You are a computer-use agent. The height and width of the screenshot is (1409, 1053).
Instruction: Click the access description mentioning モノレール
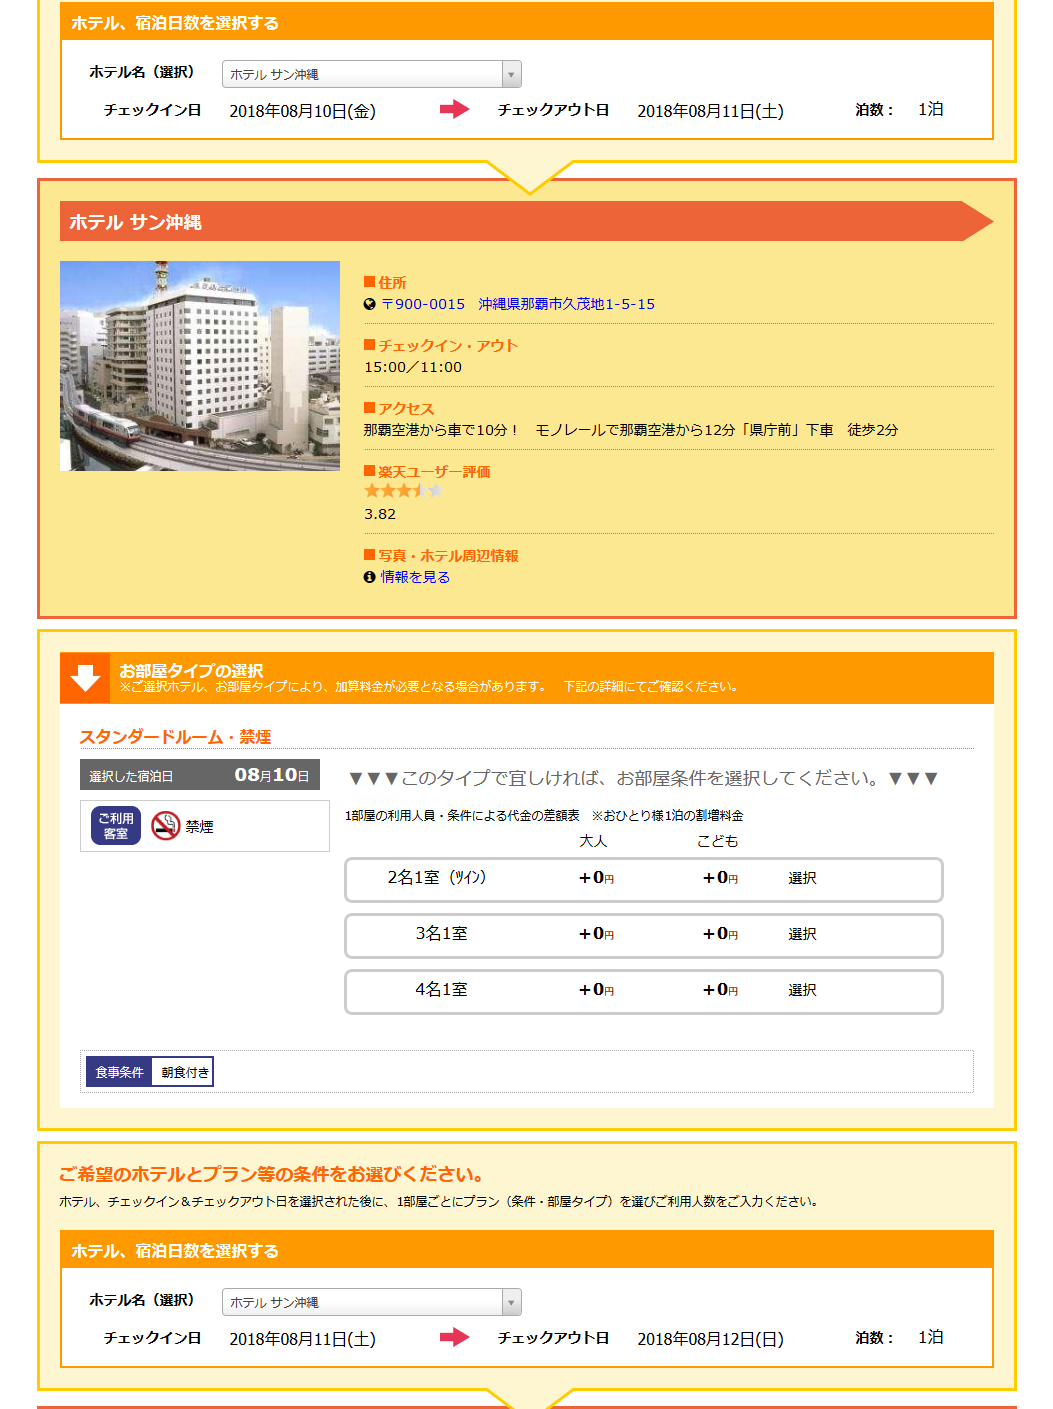631,430
